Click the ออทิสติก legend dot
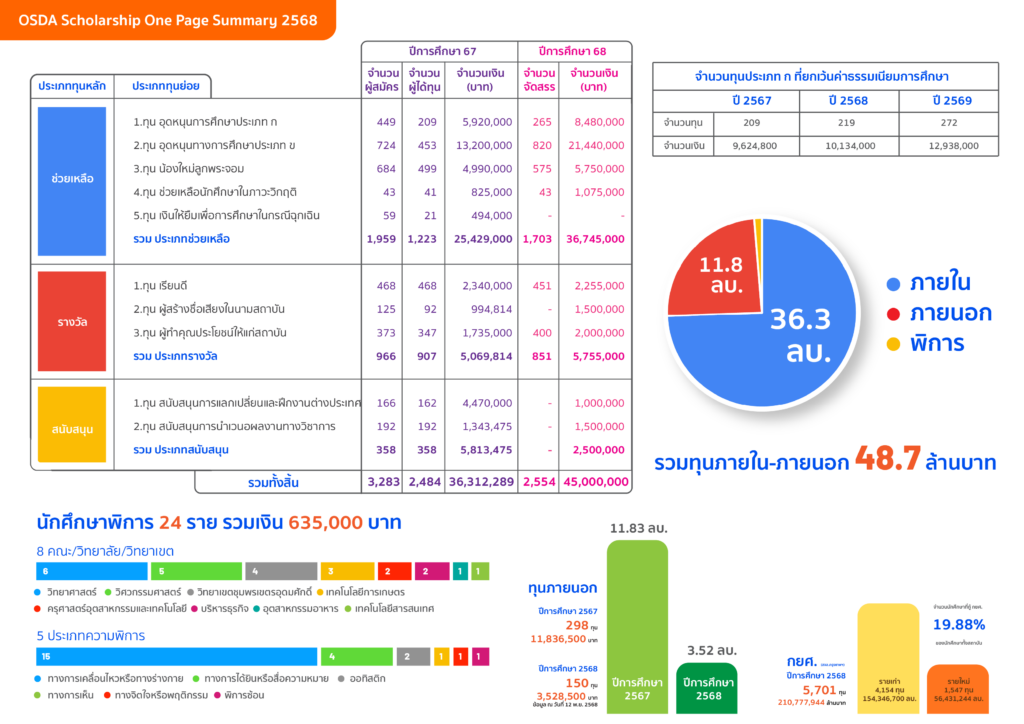The height and width of the screenshot is (724, 1024). (339, 678)
